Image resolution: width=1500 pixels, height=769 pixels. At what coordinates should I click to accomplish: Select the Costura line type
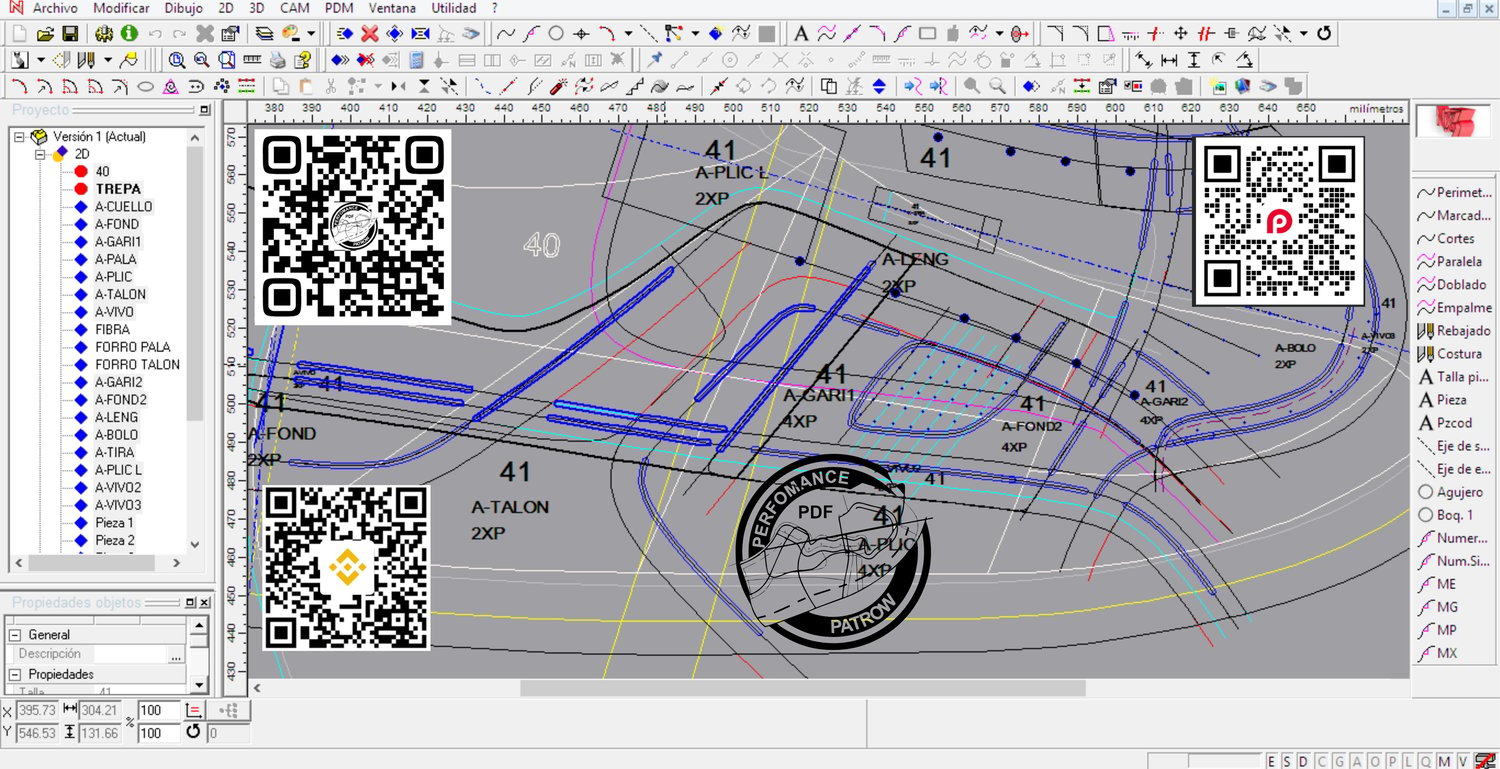(1450, 354)
